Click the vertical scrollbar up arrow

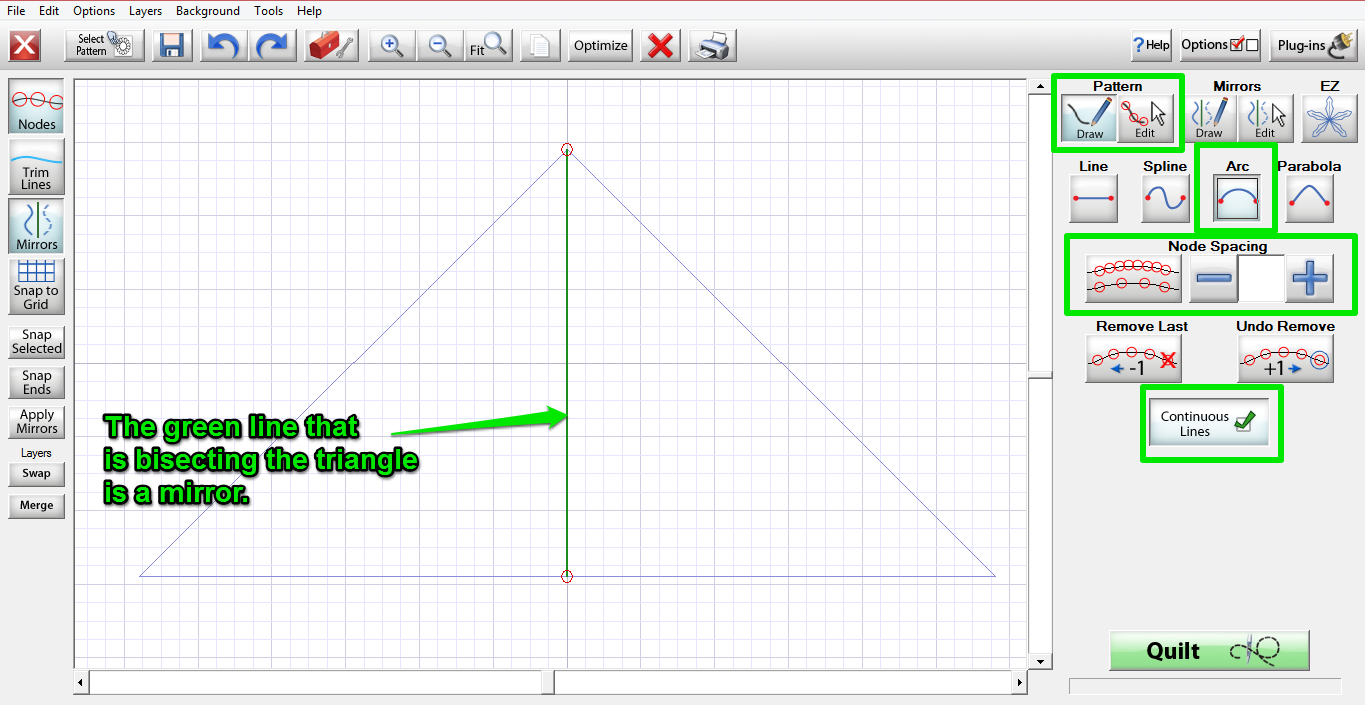(1040, 89)
